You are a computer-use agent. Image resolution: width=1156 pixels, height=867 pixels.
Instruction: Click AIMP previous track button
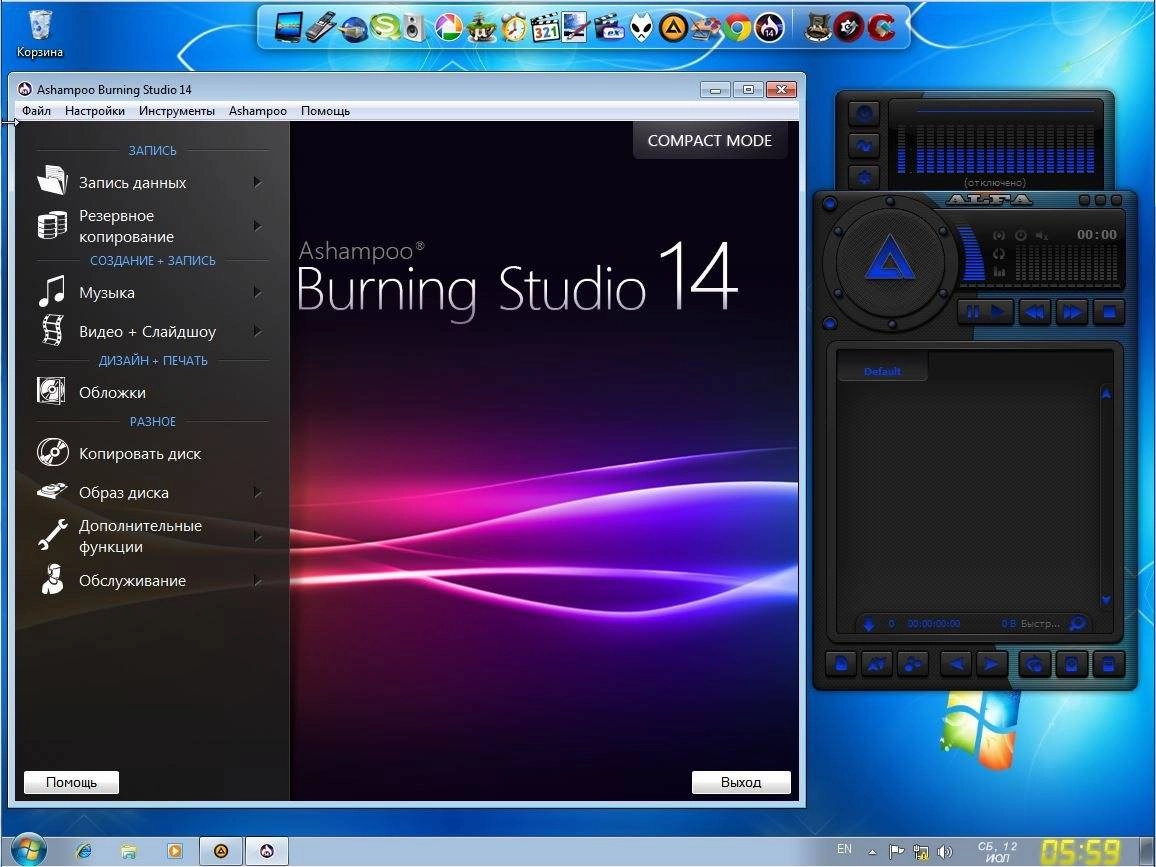(1034, 312)
